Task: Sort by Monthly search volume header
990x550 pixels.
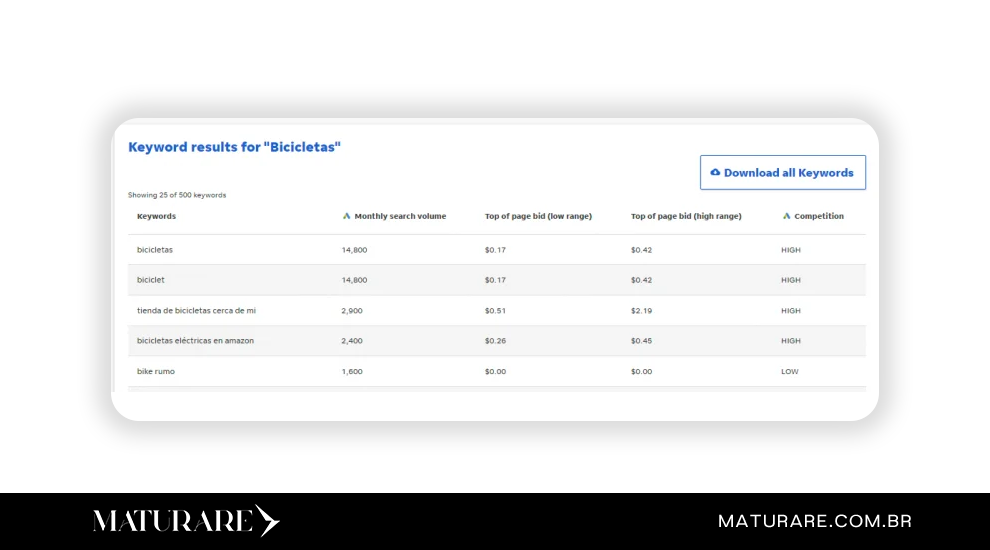Action: point(400,216)
